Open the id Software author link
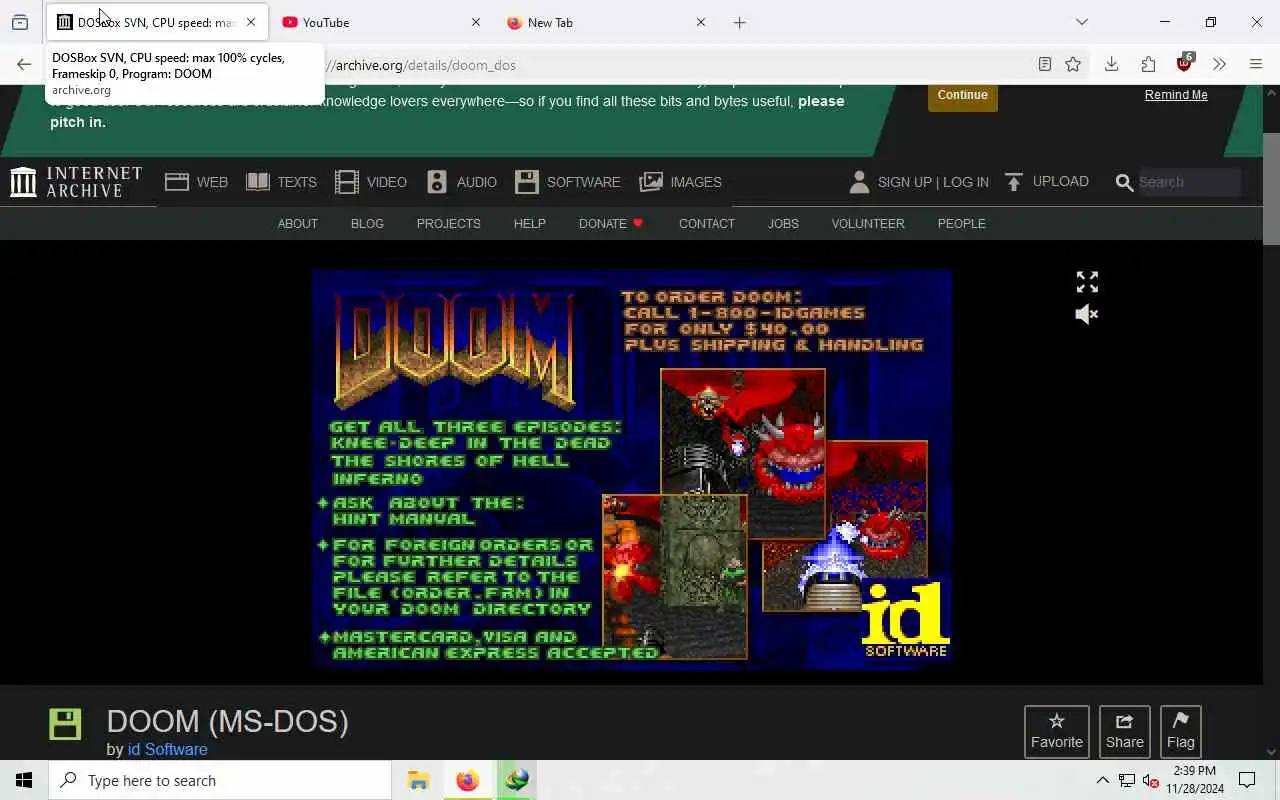 (x=168, y=749)
